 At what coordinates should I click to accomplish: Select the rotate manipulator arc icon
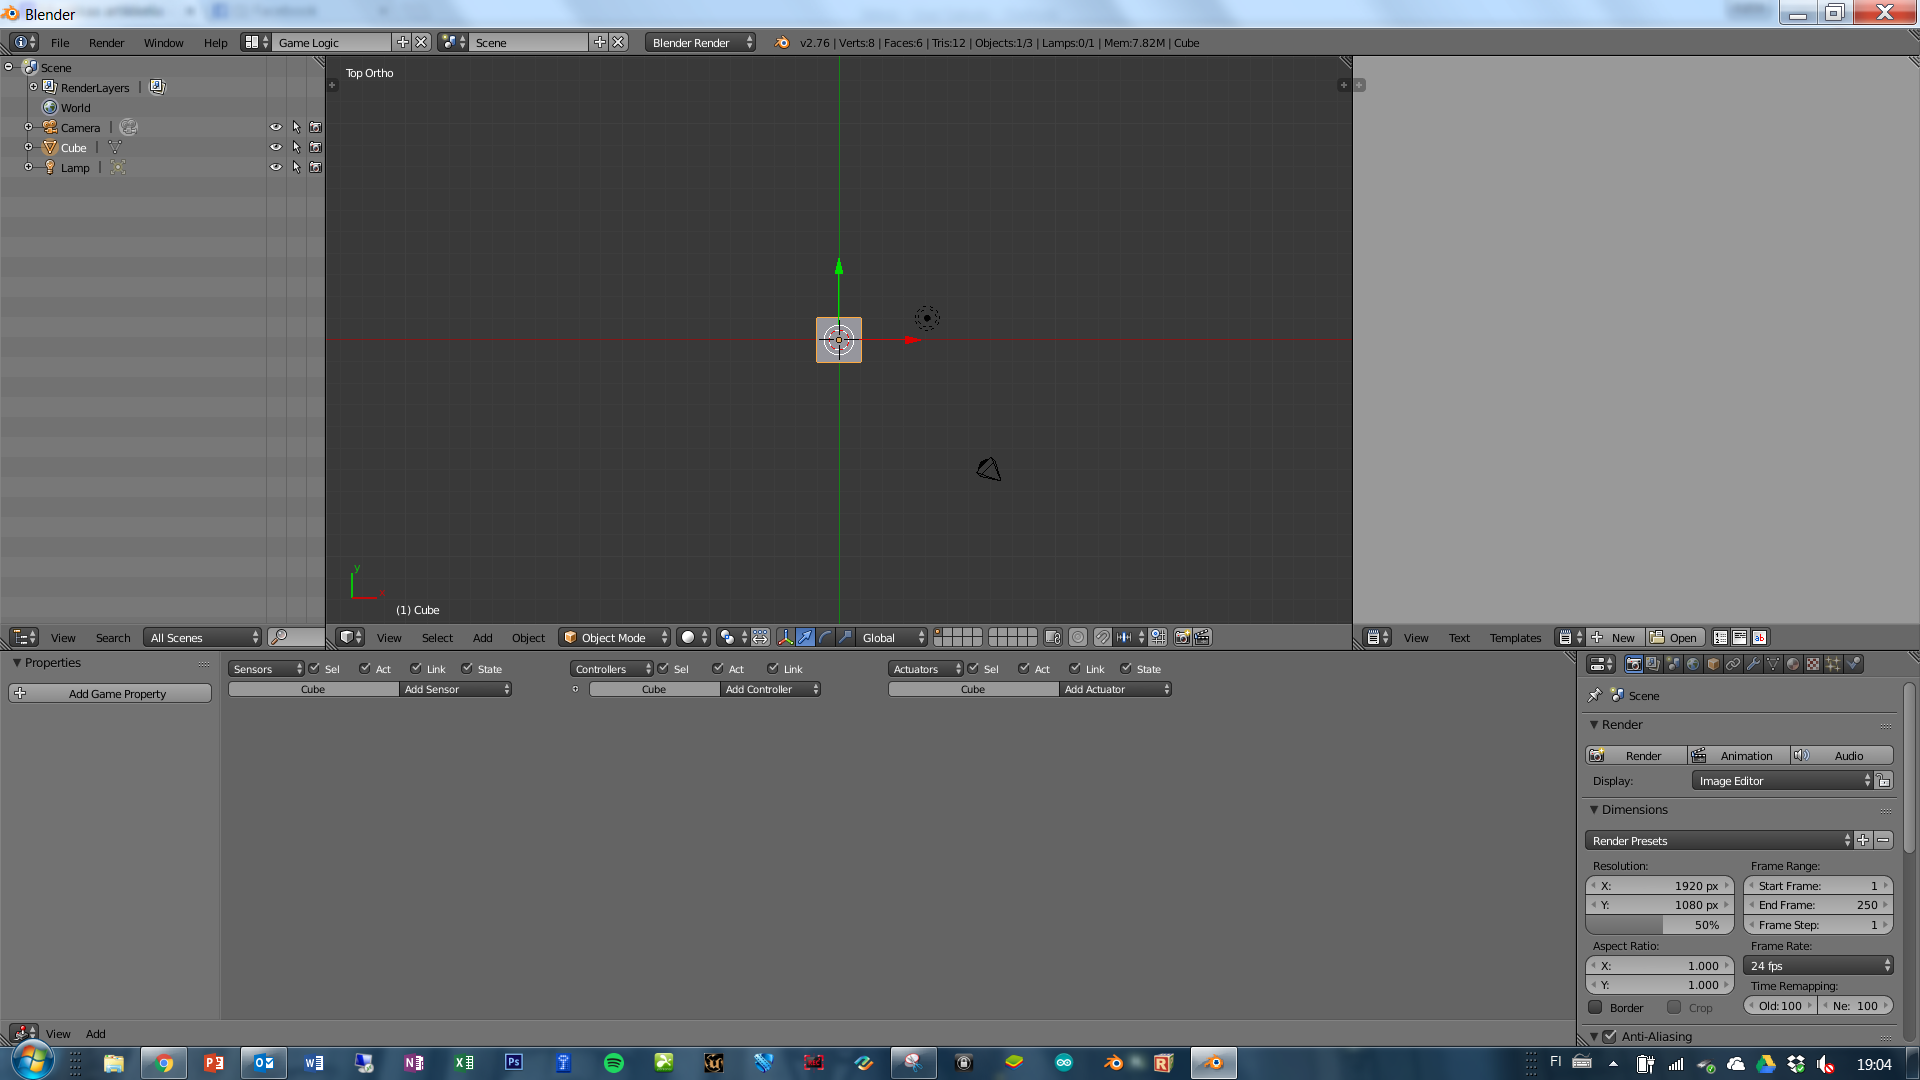(825, 637)
